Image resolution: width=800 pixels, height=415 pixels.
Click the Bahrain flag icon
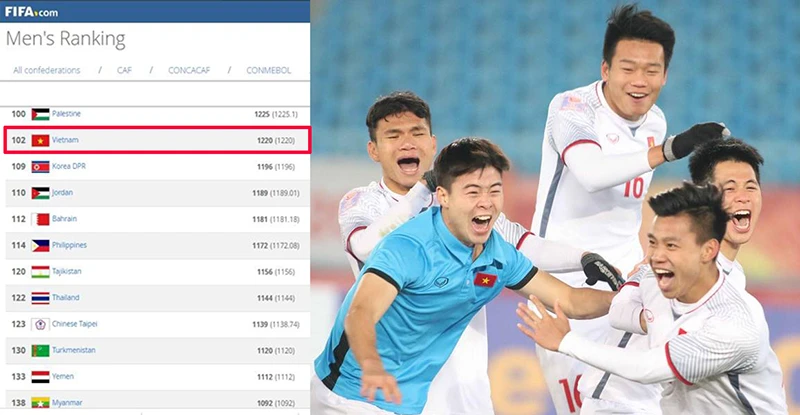click(40, 219)
